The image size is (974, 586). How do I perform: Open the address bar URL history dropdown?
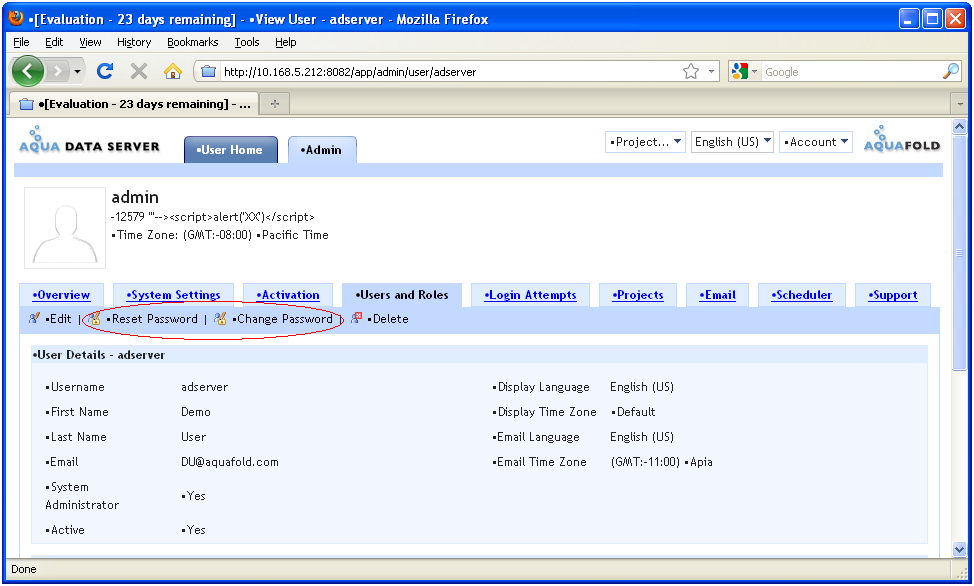pos(711,71)
